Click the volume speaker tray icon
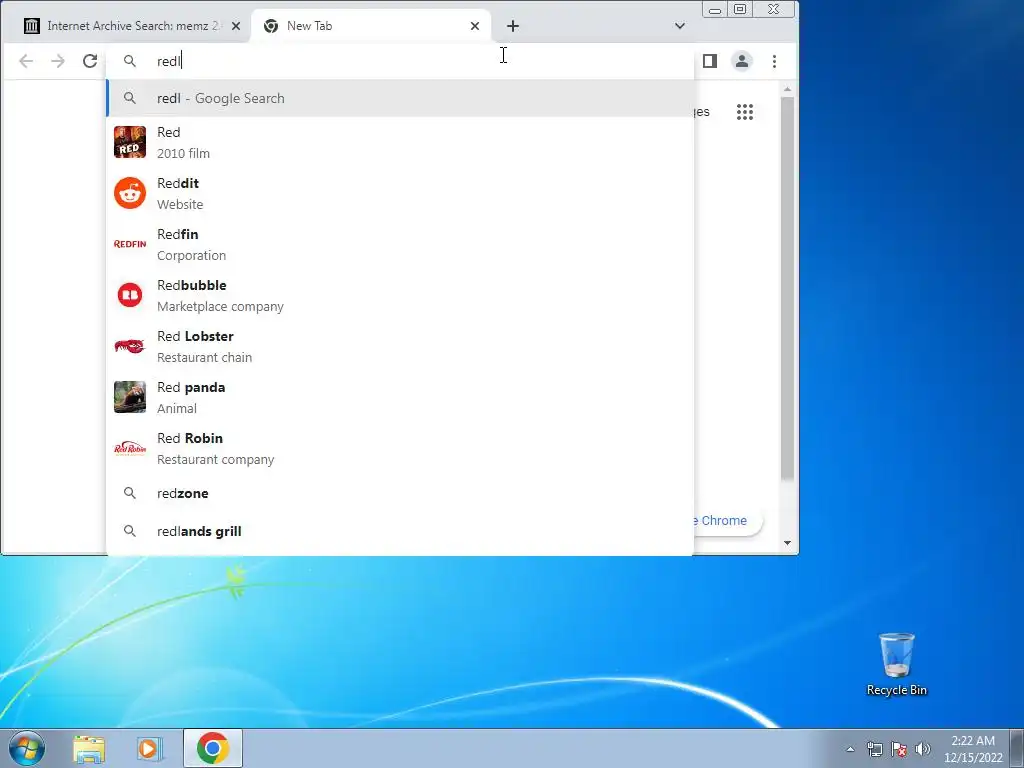Image resolution: width=1024 pixels, height=768 pixels. pyautogui.click(x=923, y=749)
